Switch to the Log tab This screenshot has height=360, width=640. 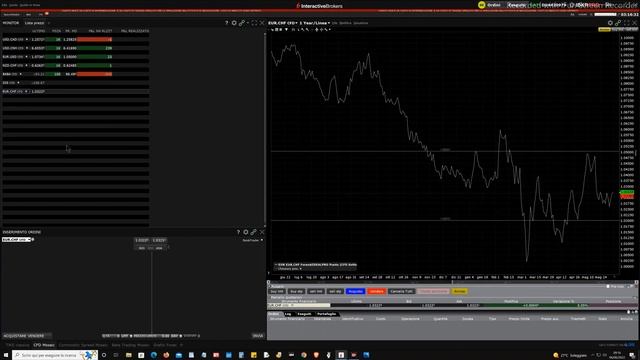[x=288, y=314]
